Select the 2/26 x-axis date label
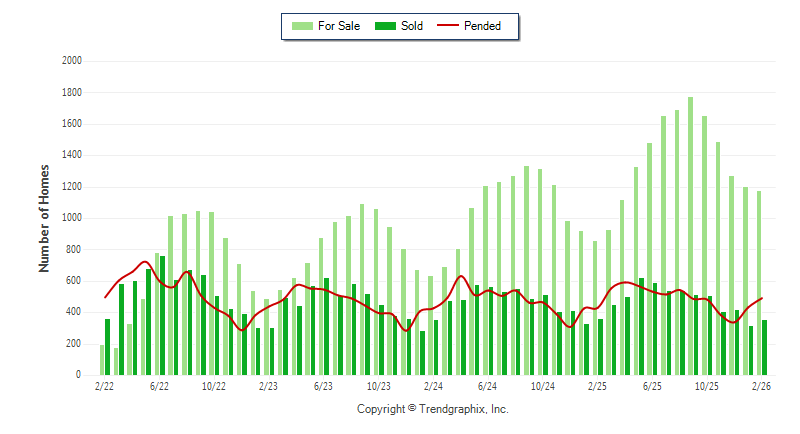This screenshot has width=800, height=434. [x=761, y=385]
